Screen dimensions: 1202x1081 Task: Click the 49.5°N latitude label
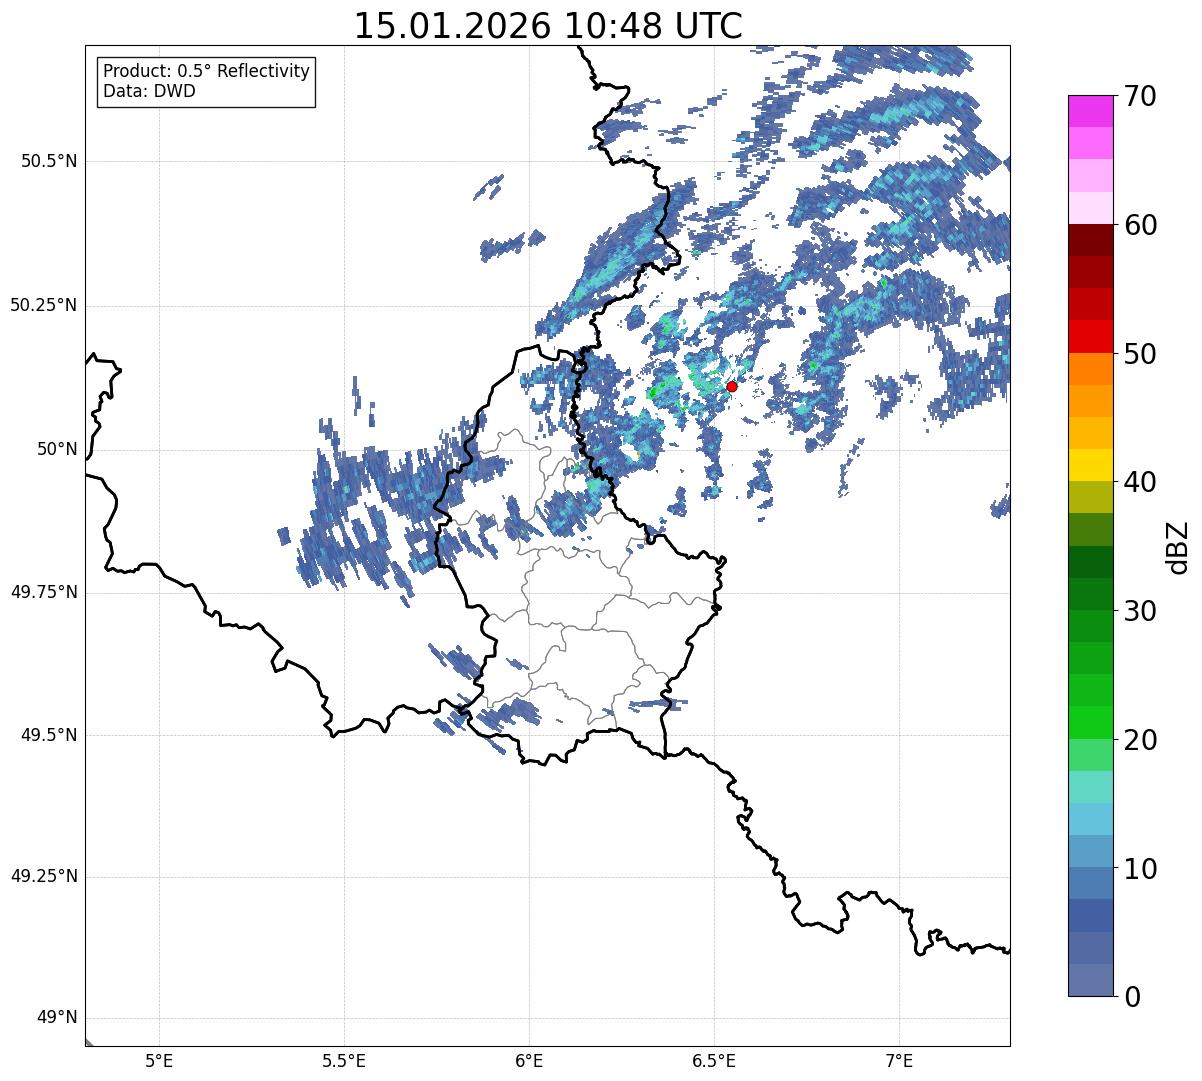[x=49, y=735]
